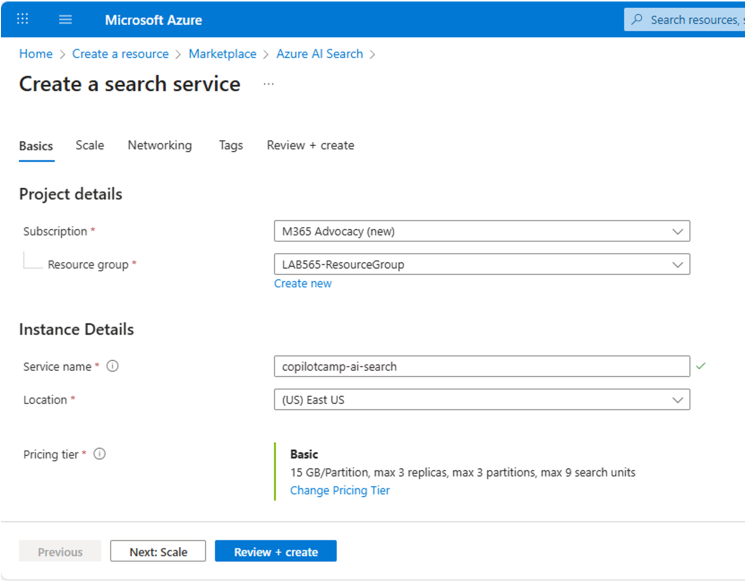Open the ellipsis menu beside page title
The image size is (745, 587).
tap(268, 84)
